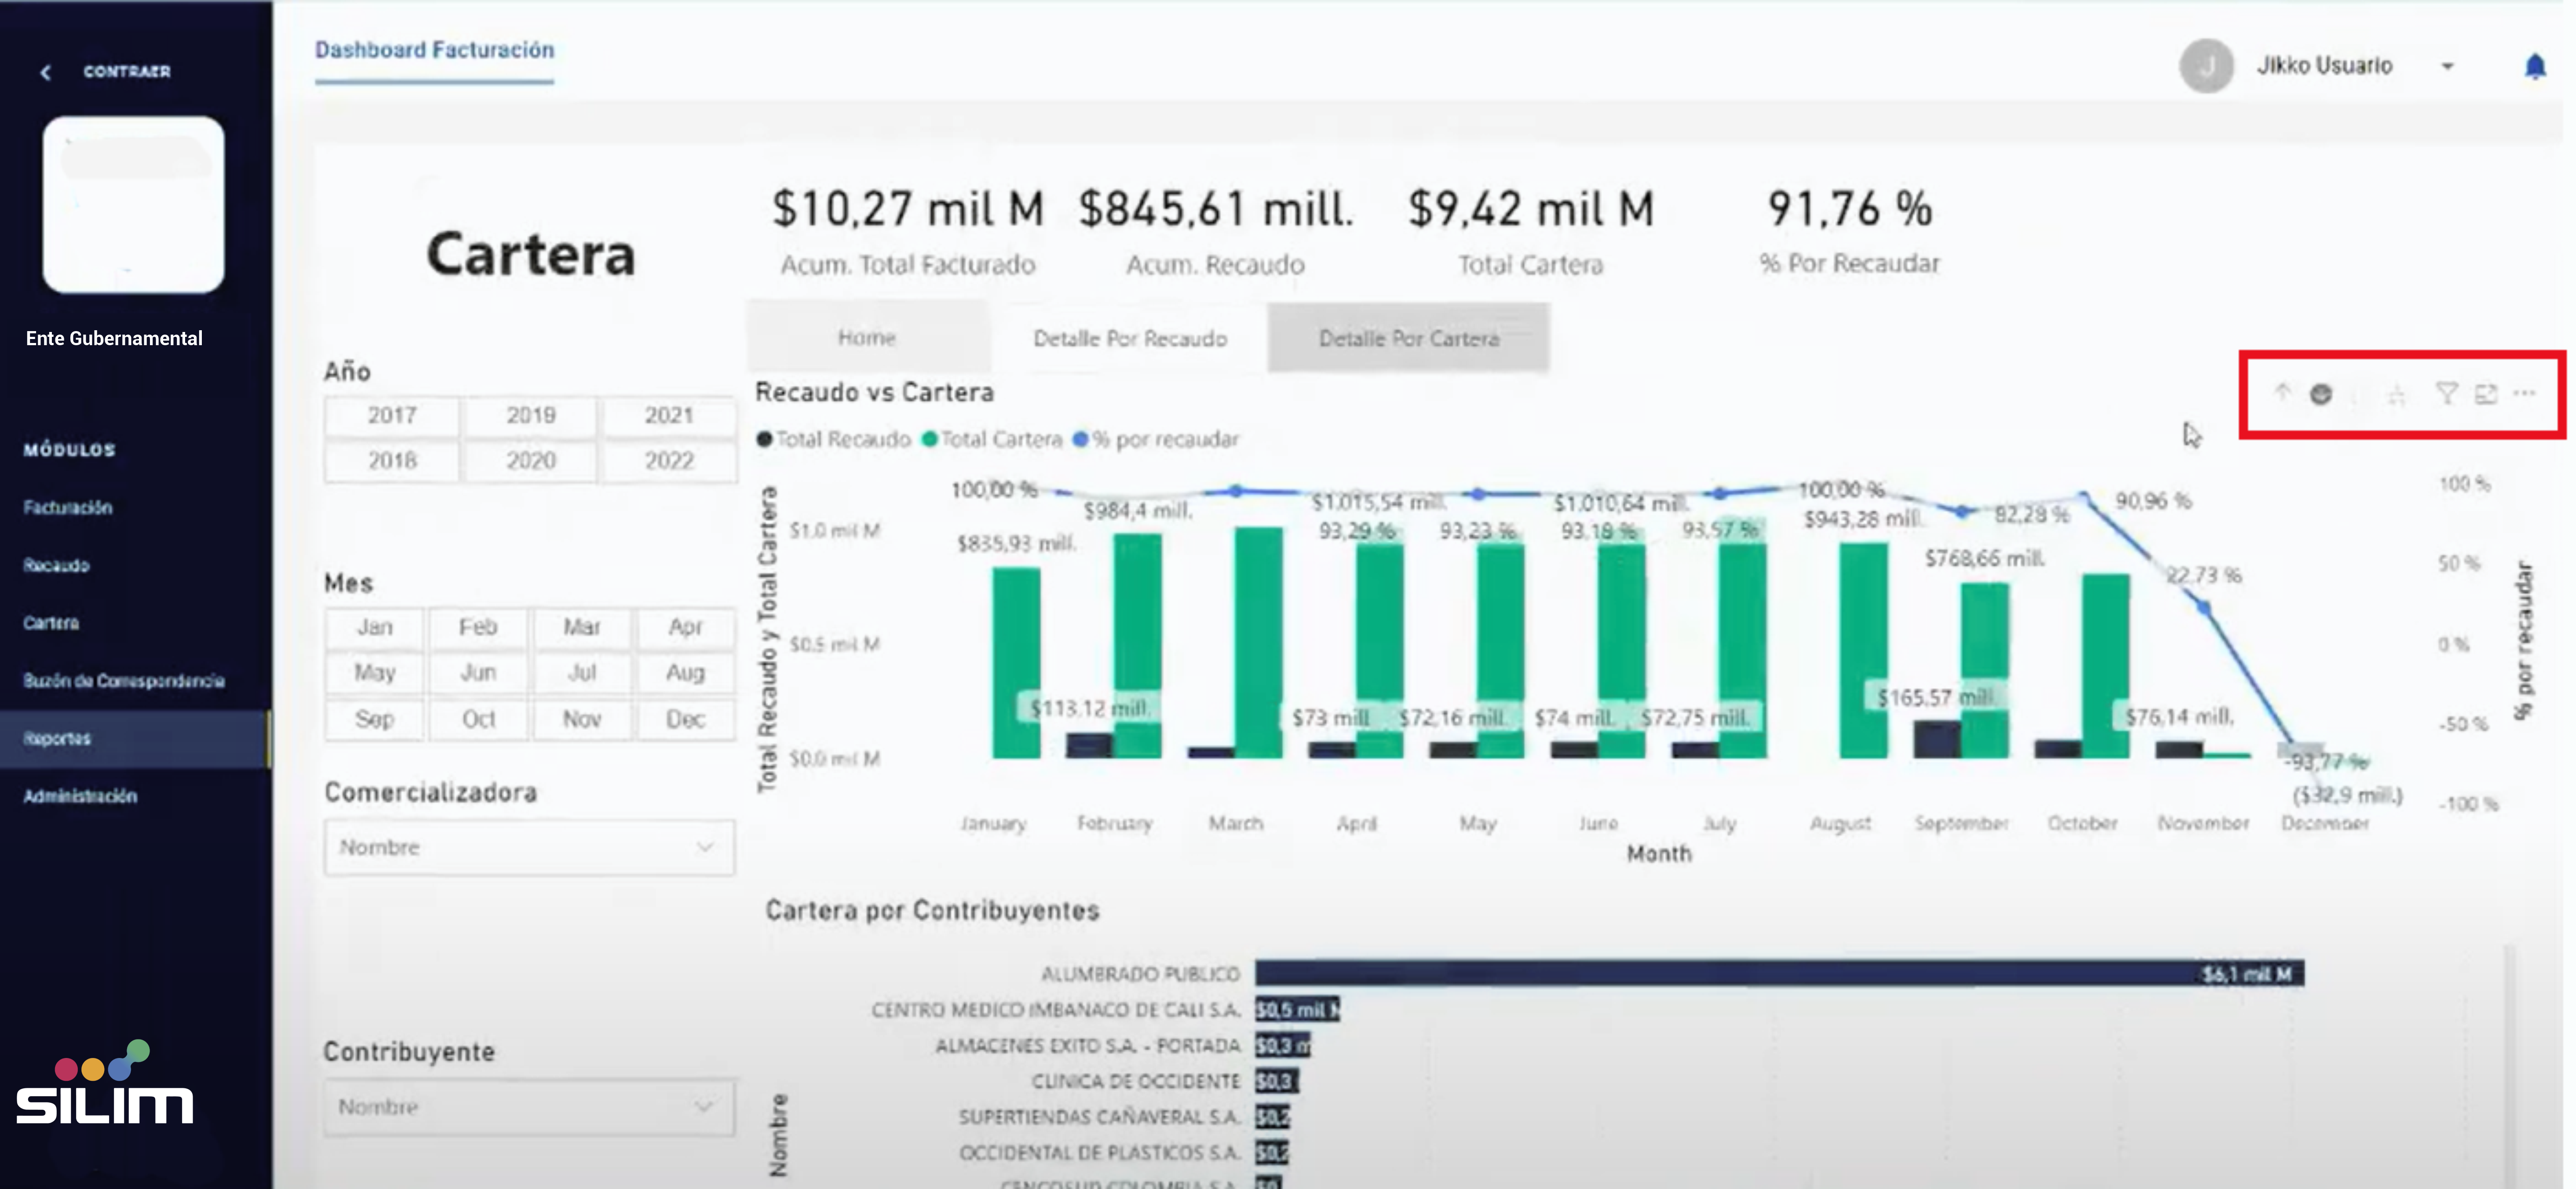Select the Apr month slicer
The height and width of the screenshot is (1189, 2576).
pos(686,627)
